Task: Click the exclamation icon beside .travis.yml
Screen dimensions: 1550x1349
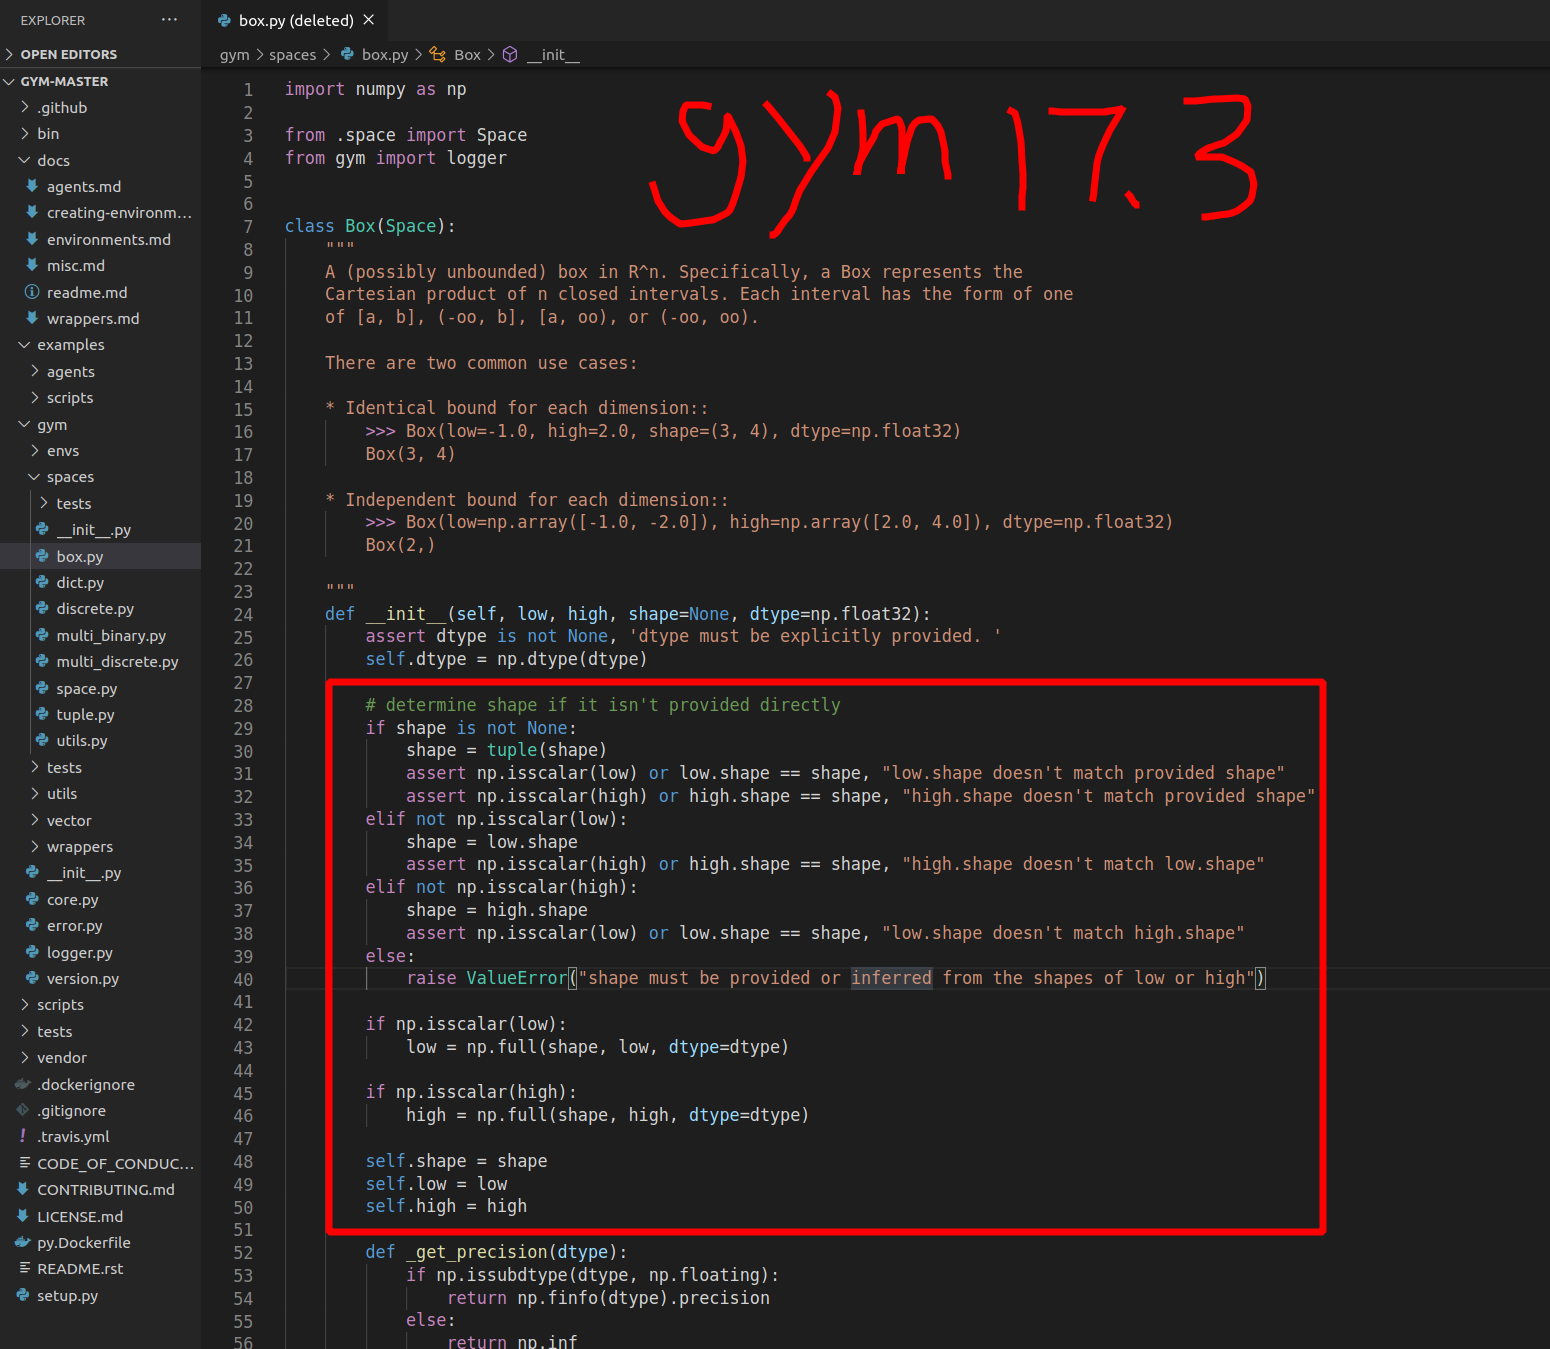Action: click(x=22, y=1136)
